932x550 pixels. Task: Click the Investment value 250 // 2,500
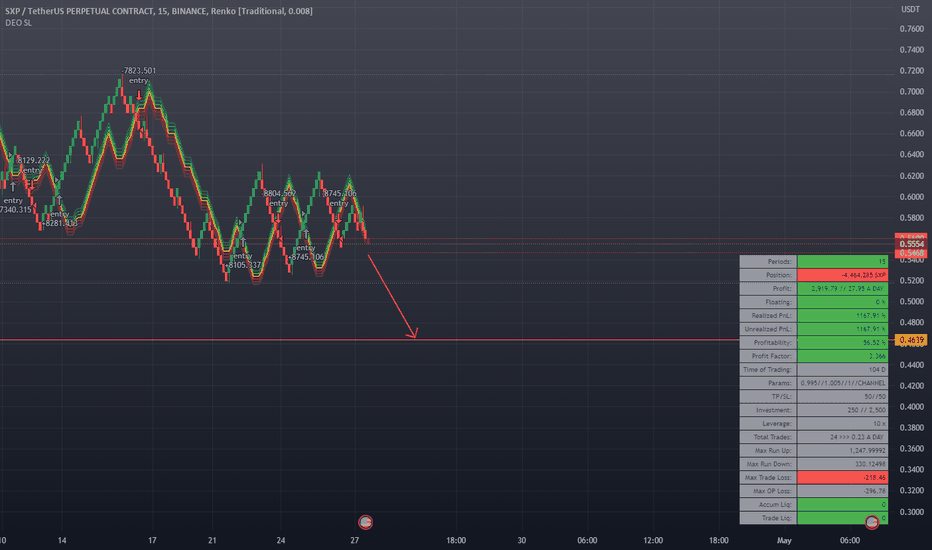tap(843, 410)
